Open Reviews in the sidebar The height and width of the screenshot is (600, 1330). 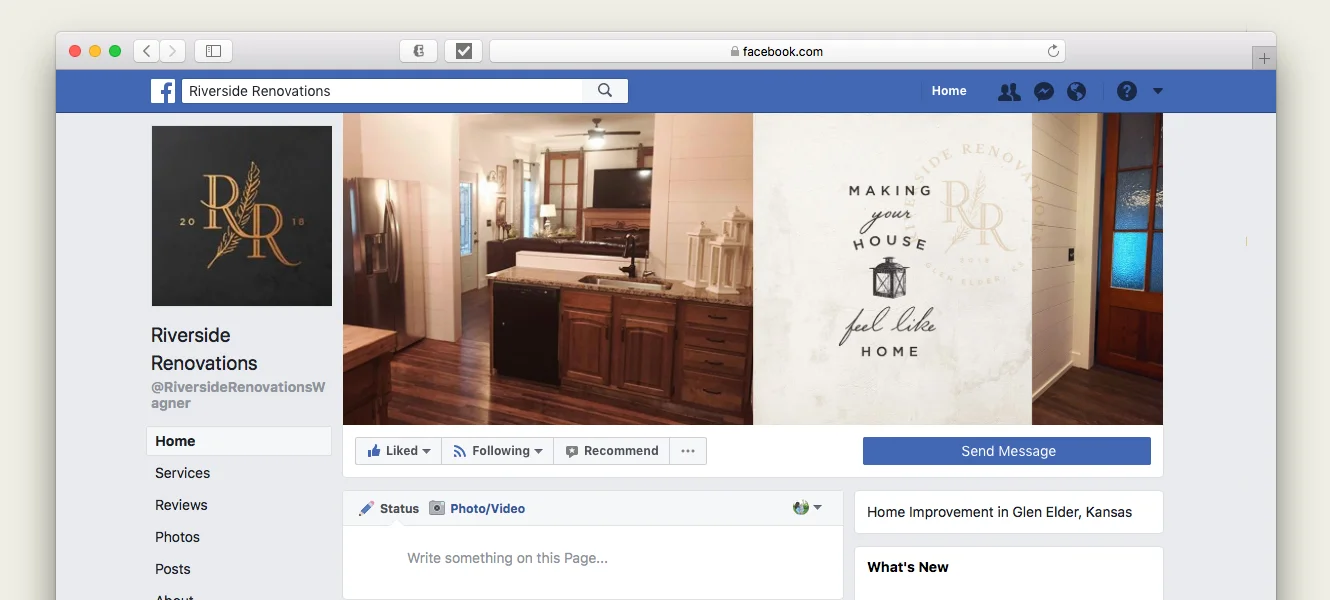point(181,505)
